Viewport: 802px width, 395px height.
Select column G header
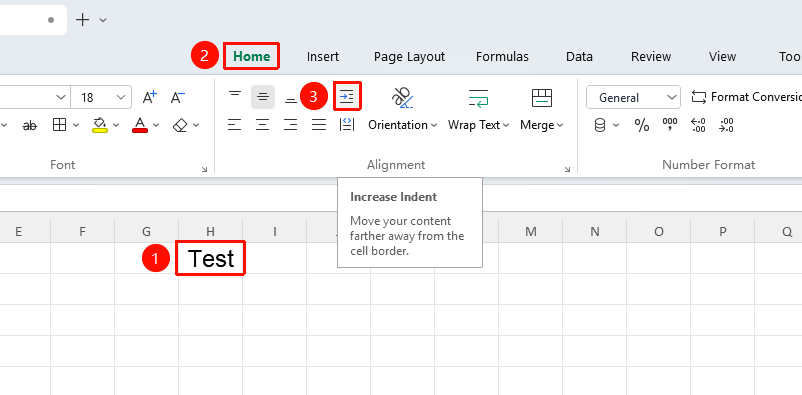(x=147, y=232)
